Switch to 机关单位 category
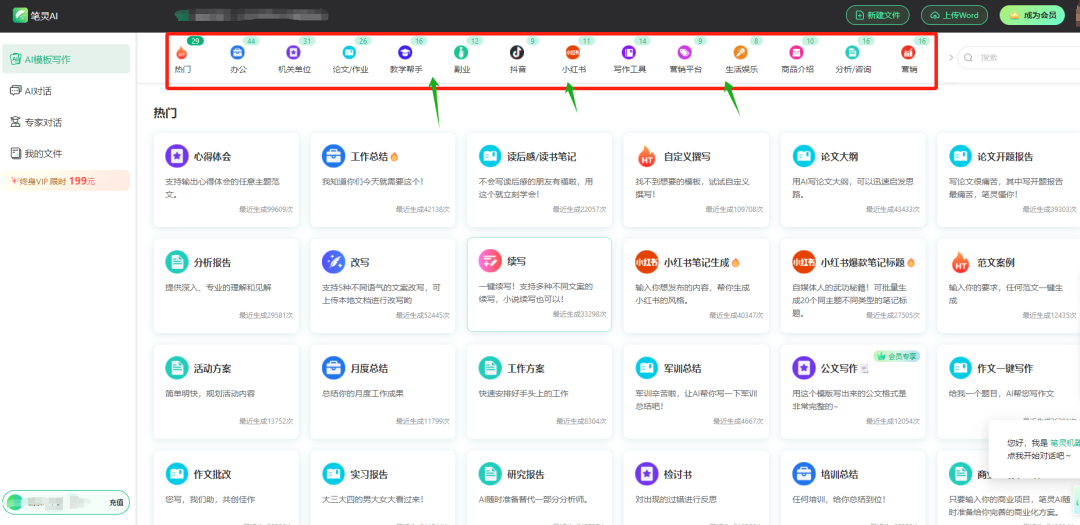The image size is (1080, 525). [x=294, y=59]
